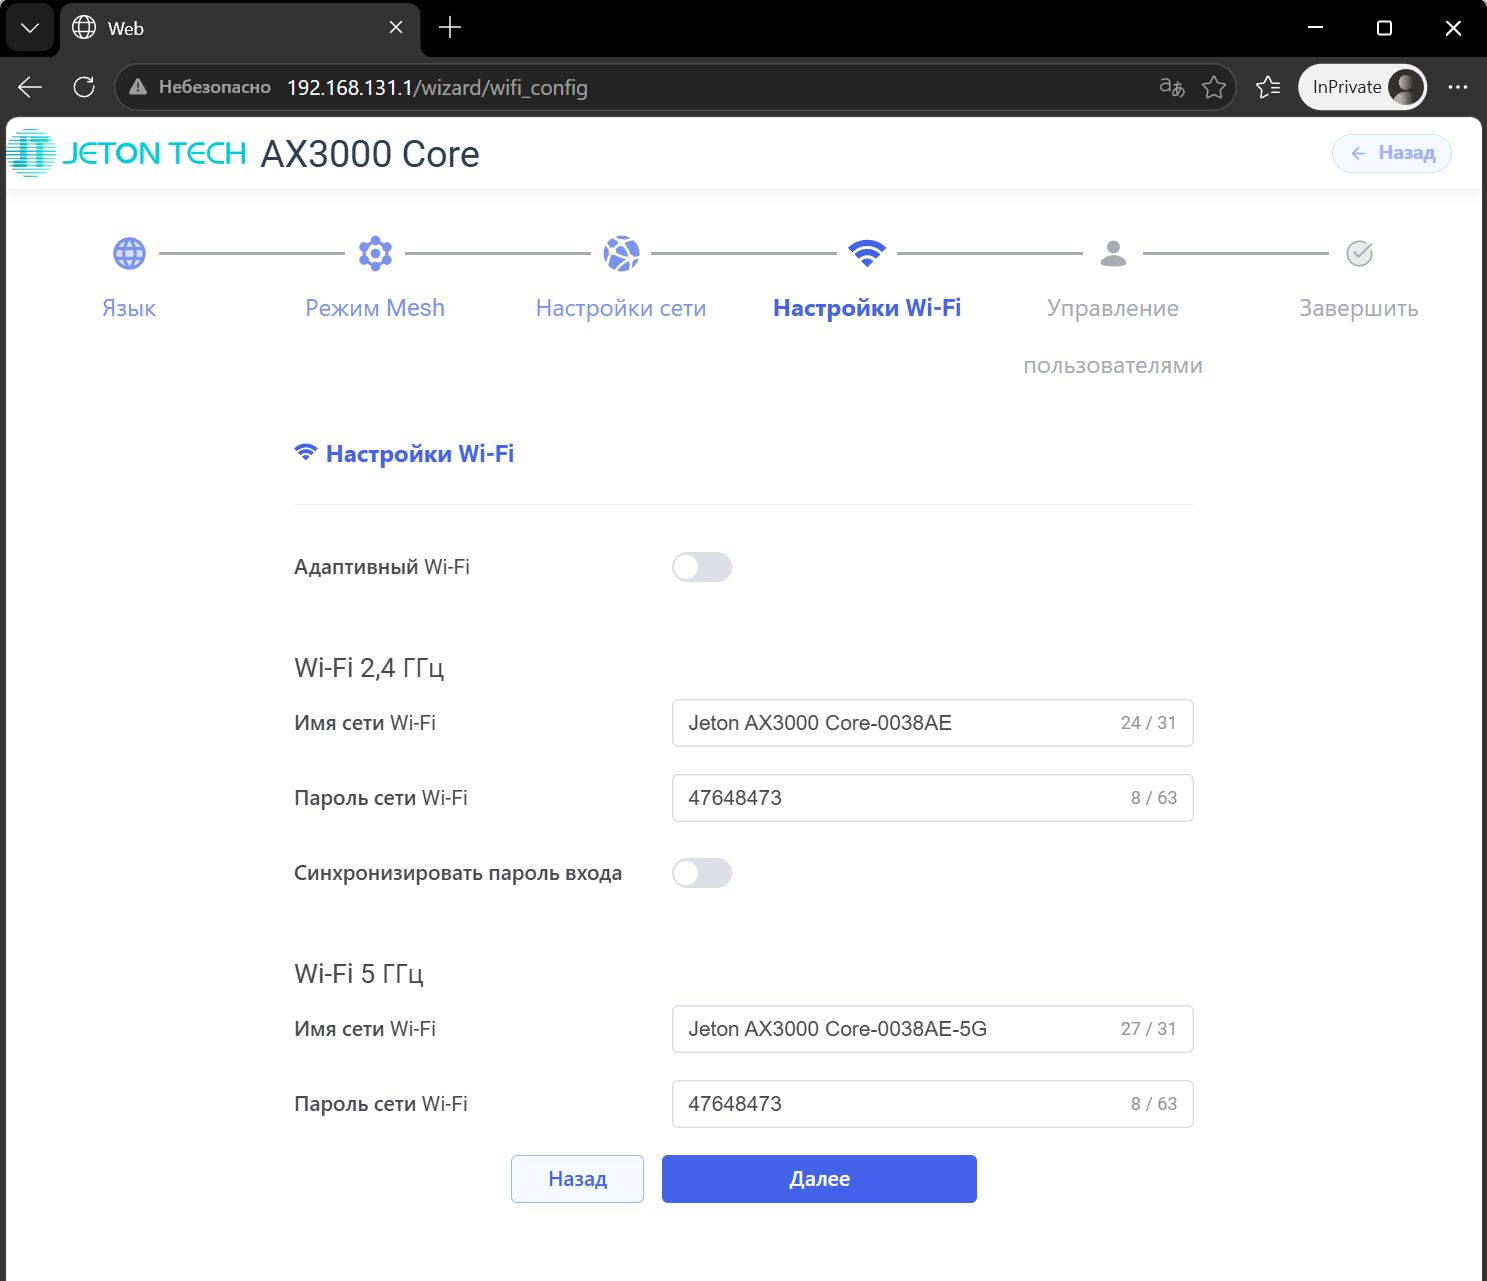Viewport: 1487px width, 1281px height.
Task: Toggle Адаптивный Wi-Fi switch
Action: click(x=702, y=567)
